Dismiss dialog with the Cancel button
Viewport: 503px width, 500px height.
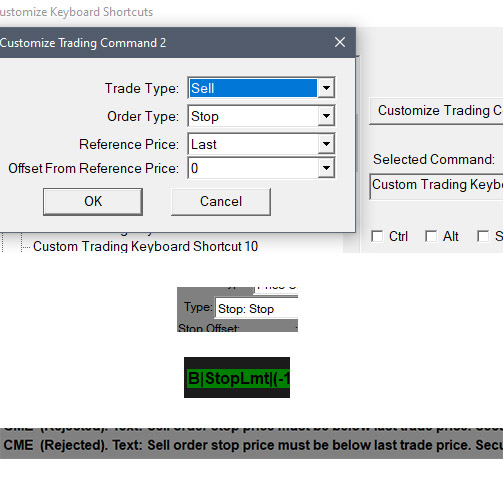pos(221,202)
